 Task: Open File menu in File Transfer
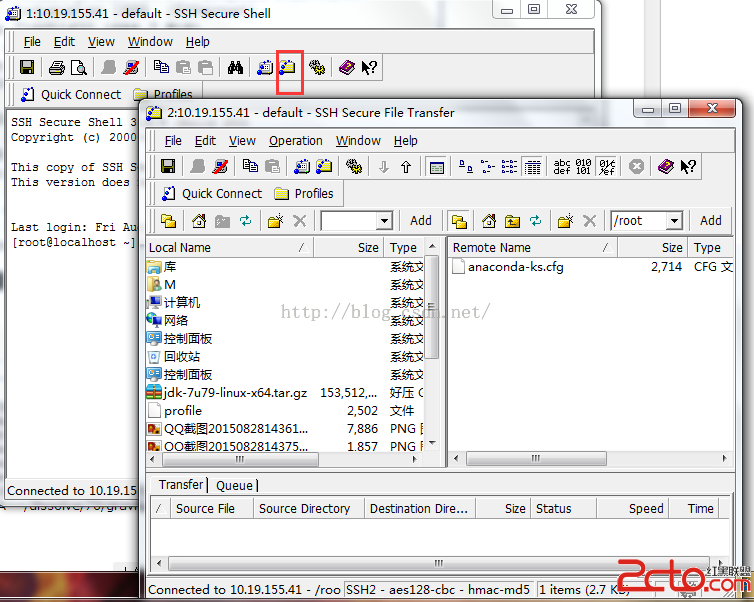(x=173, y=141)
